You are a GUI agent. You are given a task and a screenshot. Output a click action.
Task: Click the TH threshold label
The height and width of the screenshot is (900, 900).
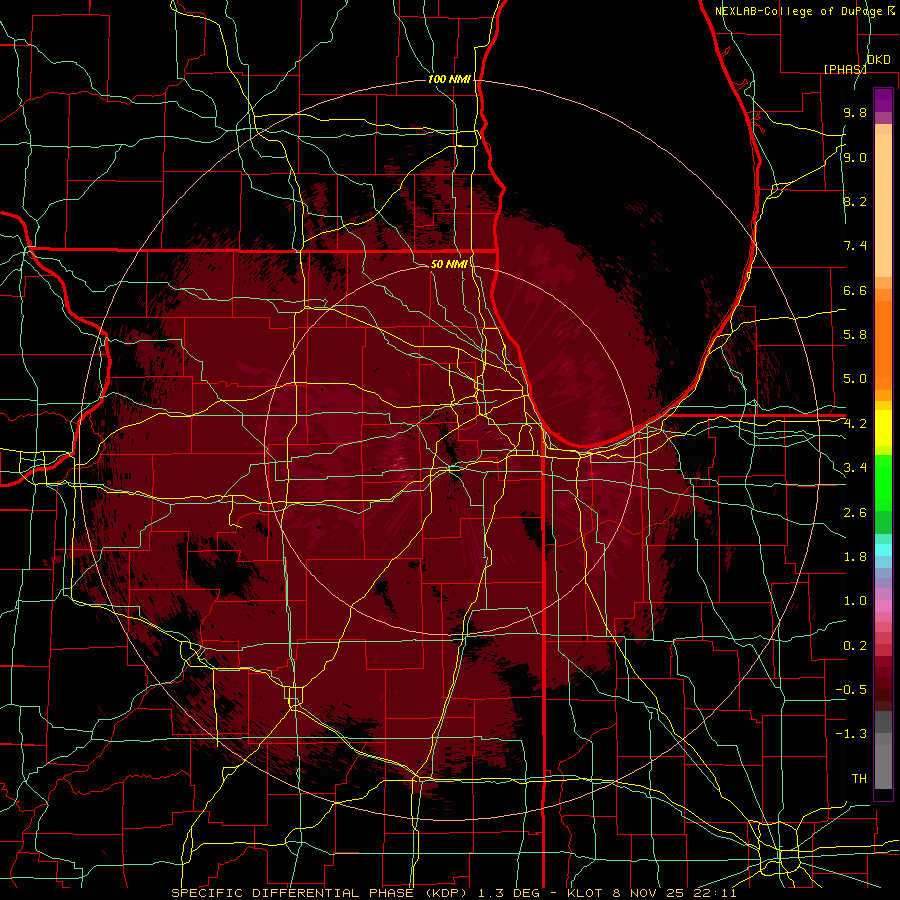[x=859, y=779]
